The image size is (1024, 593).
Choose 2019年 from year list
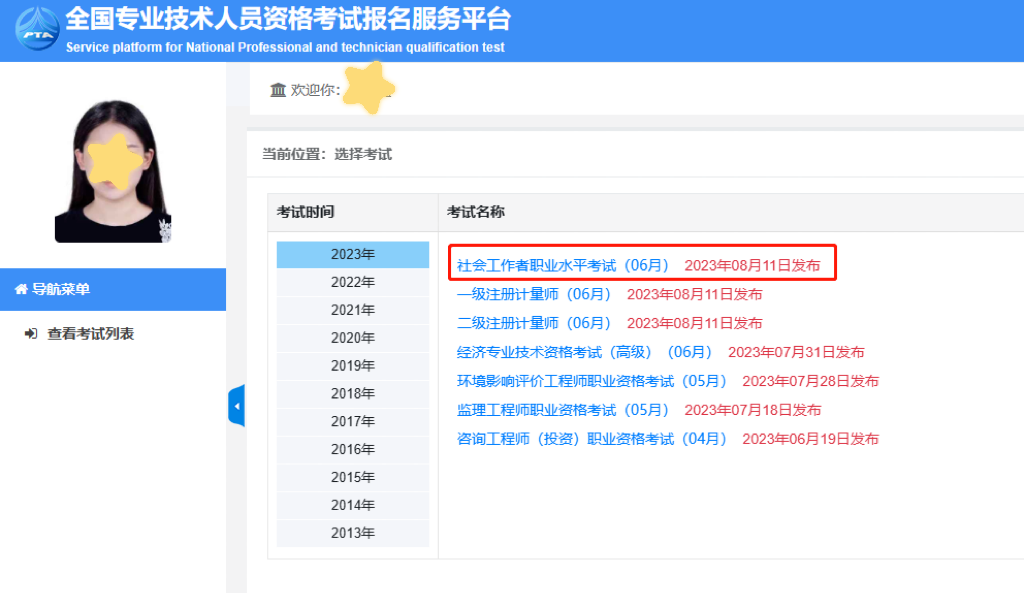click(352, 366)
